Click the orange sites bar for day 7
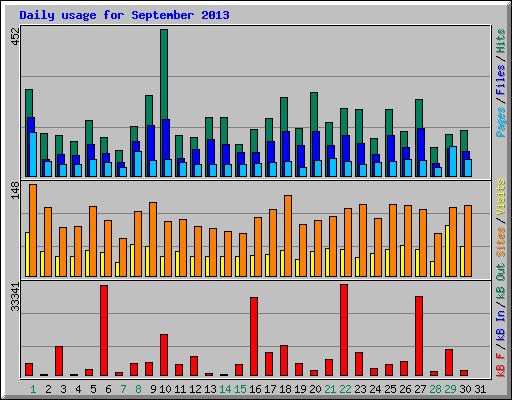512x400 pixels. [123, 257]
